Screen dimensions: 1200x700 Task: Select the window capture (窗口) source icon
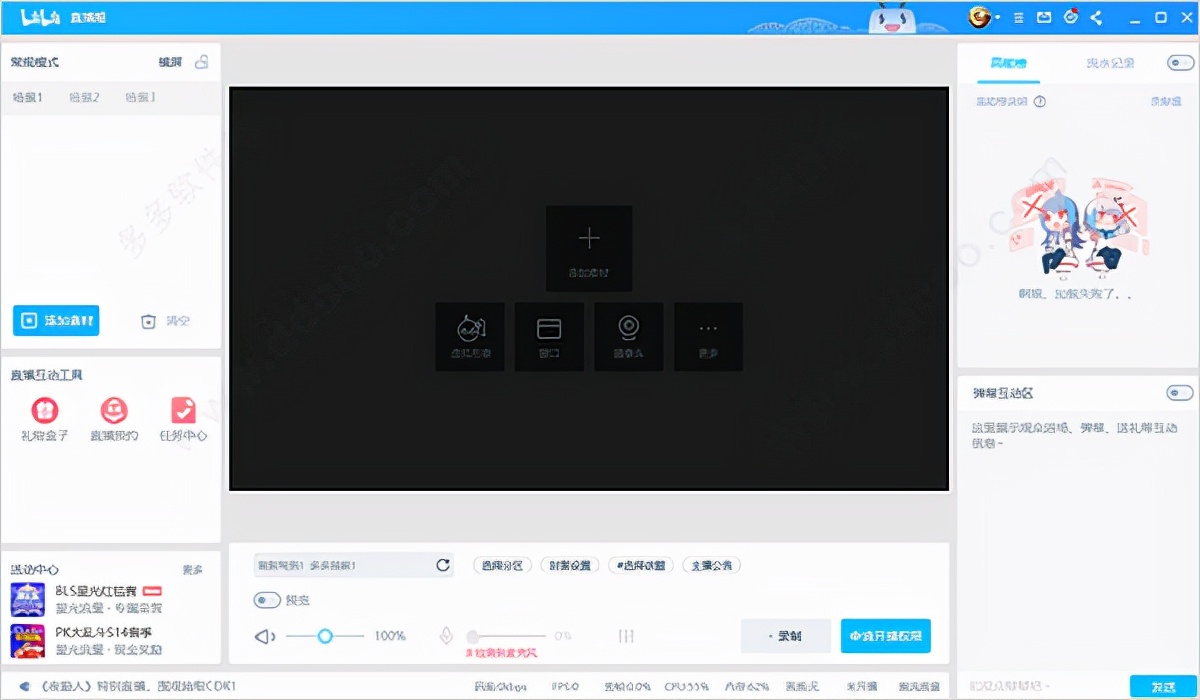click(549, 336)
